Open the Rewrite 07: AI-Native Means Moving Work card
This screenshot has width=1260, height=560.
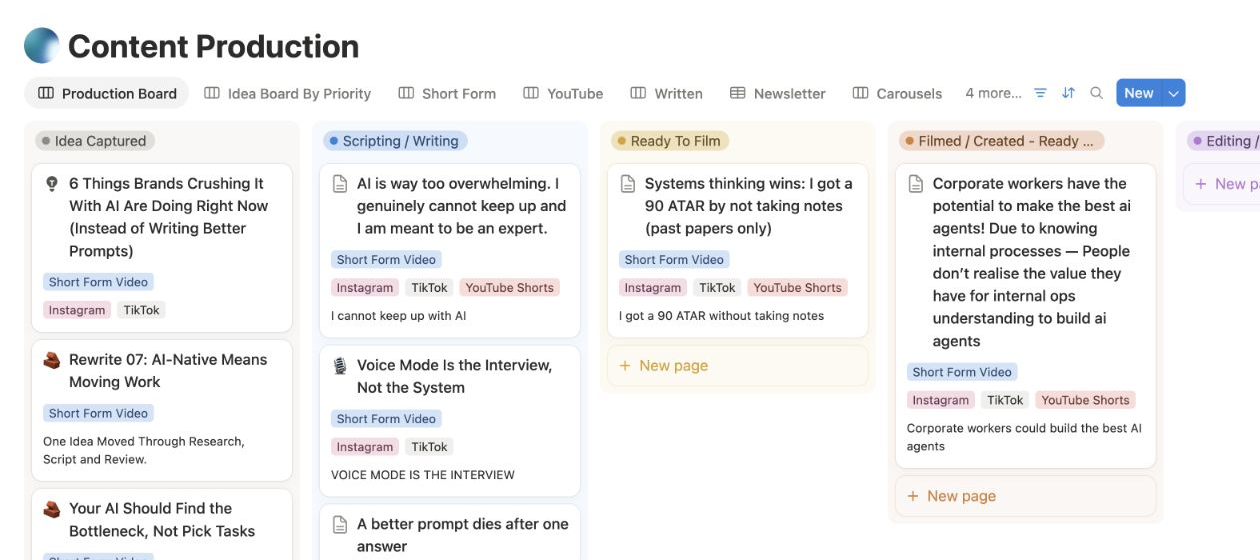tap(162, 410)
